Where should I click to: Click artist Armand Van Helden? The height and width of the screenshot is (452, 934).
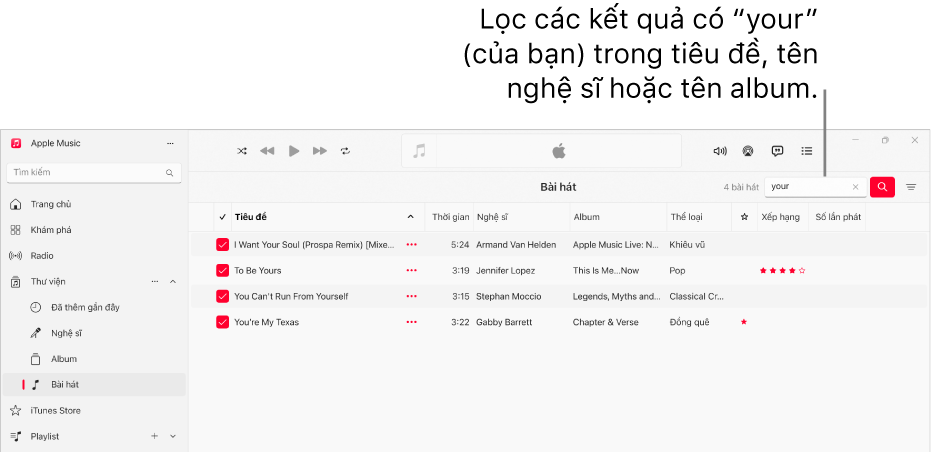click(516, 245)
